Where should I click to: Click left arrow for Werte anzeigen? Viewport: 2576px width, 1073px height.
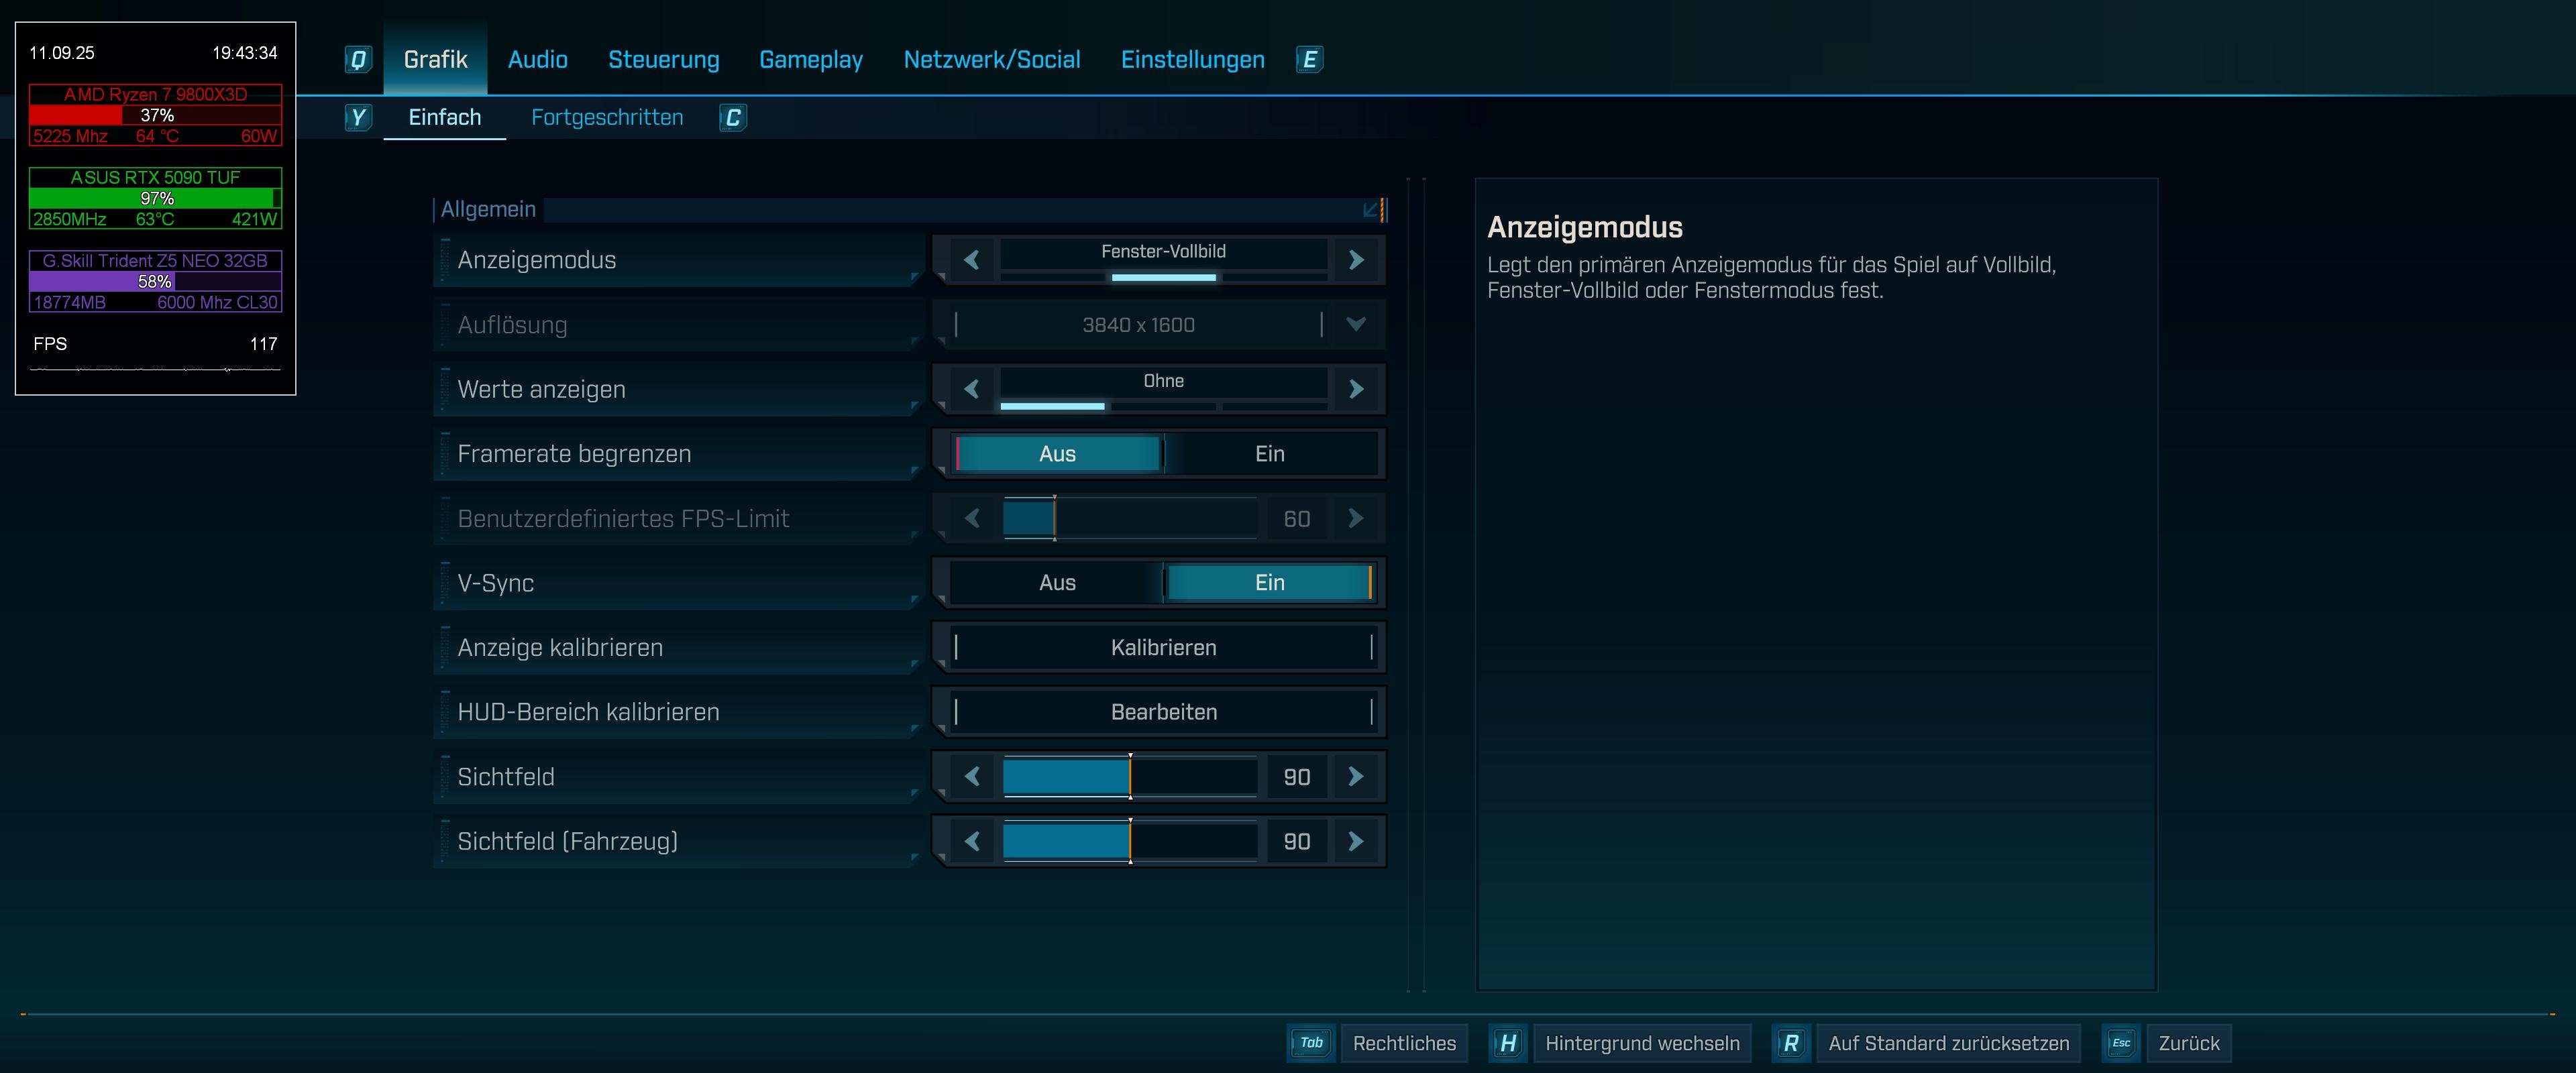971,389
